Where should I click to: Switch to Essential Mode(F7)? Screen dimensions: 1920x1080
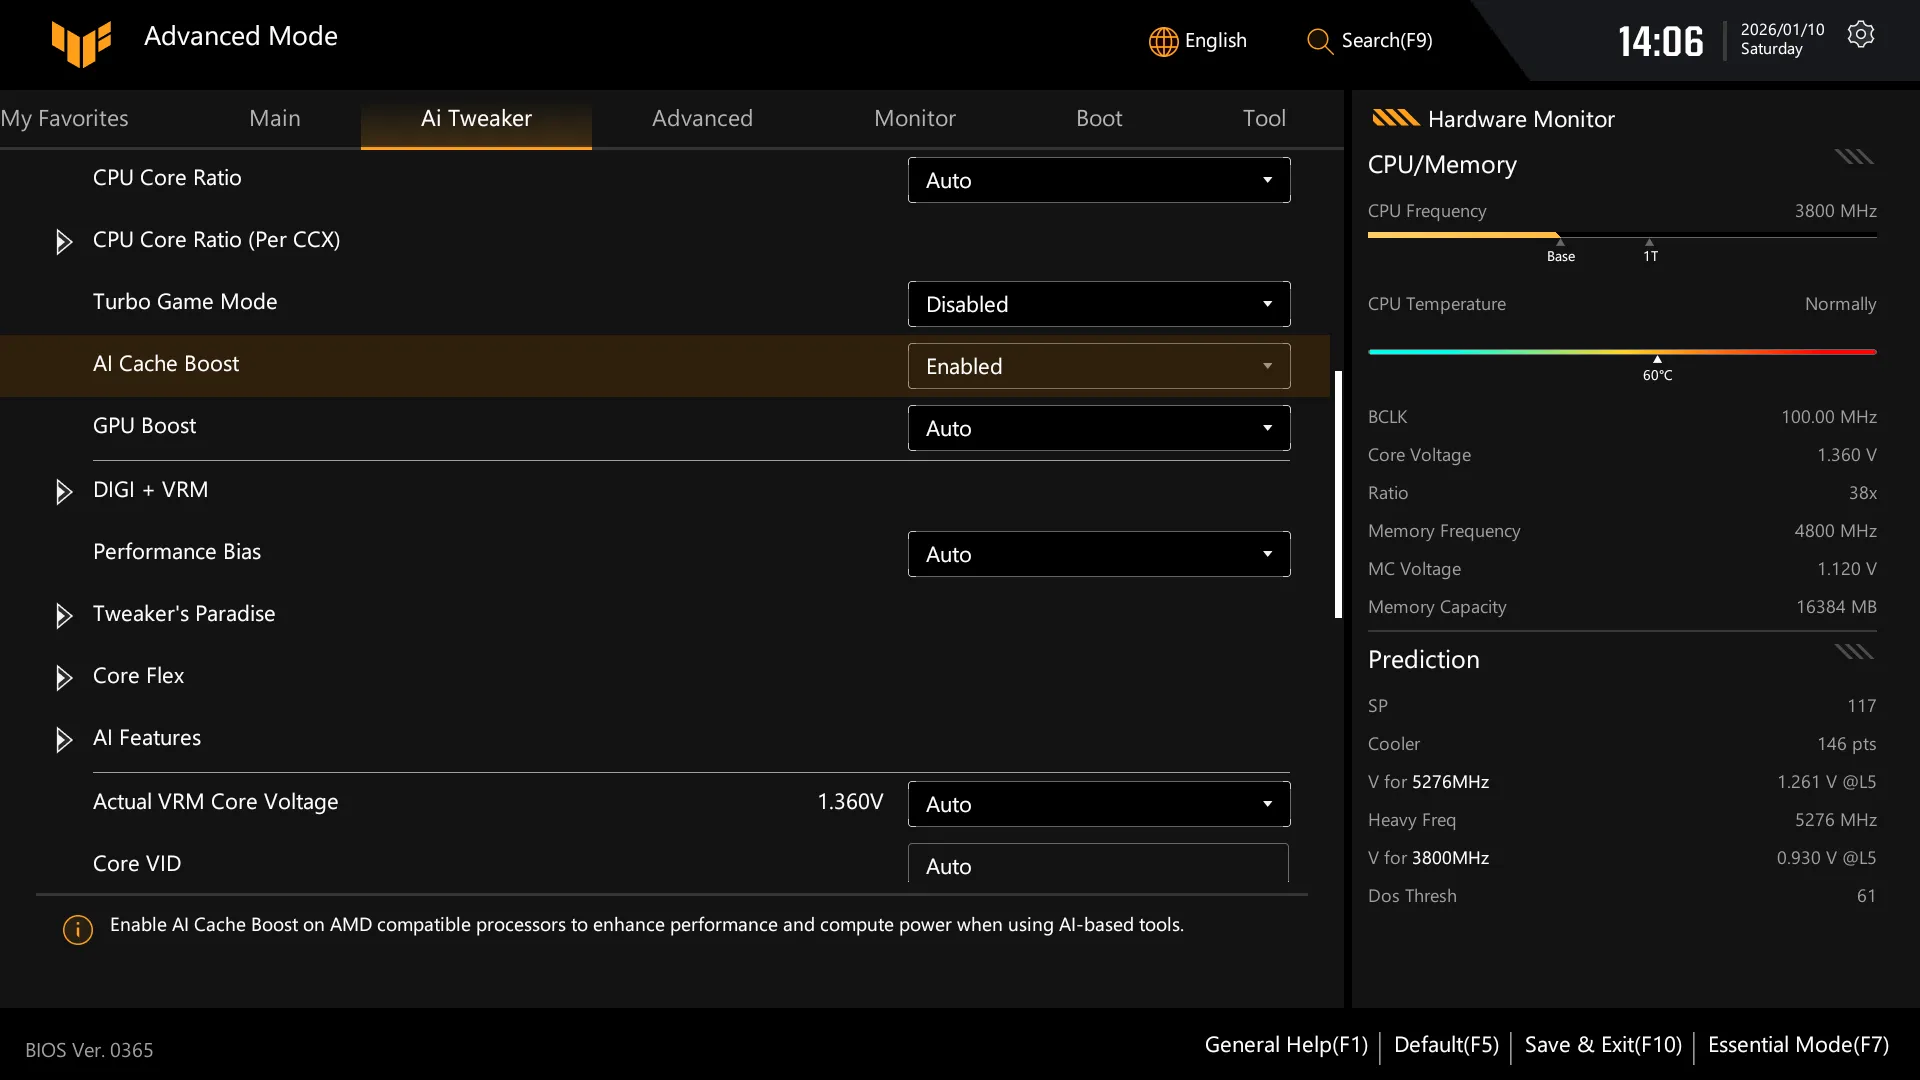tap(1798, 1045)
